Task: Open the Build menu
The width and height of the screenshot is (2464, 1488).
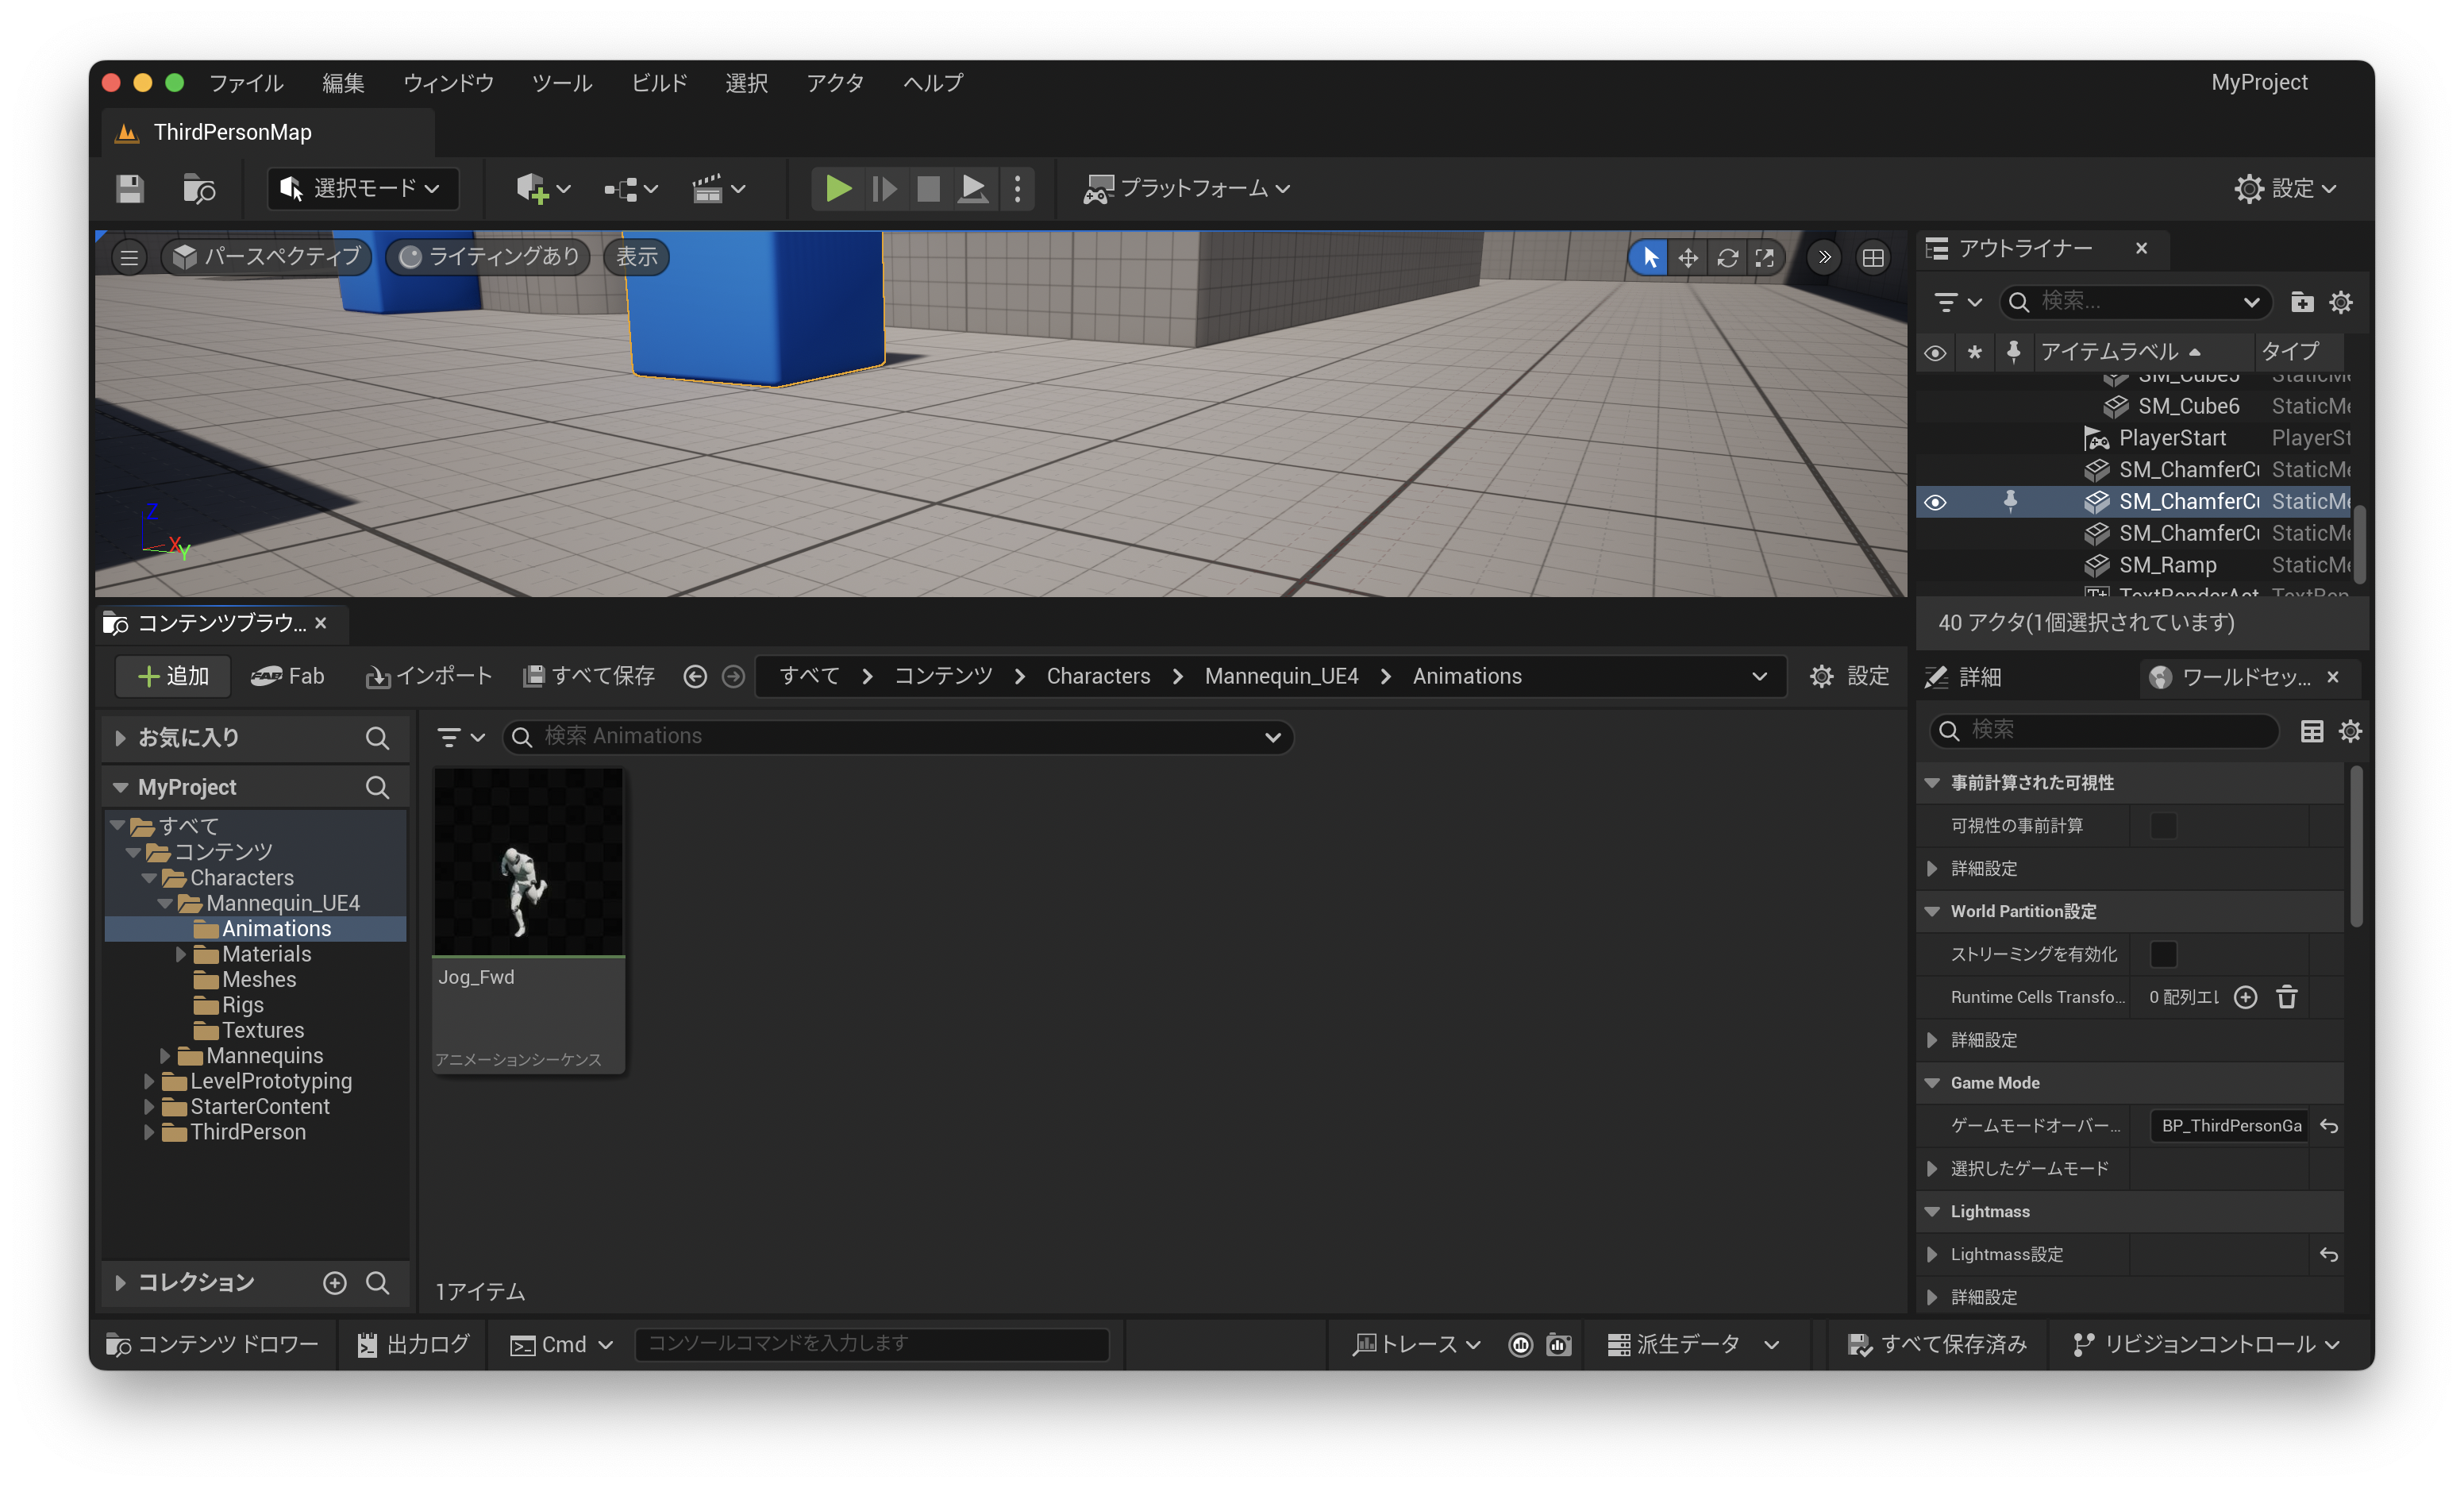Action: (659, 82)
